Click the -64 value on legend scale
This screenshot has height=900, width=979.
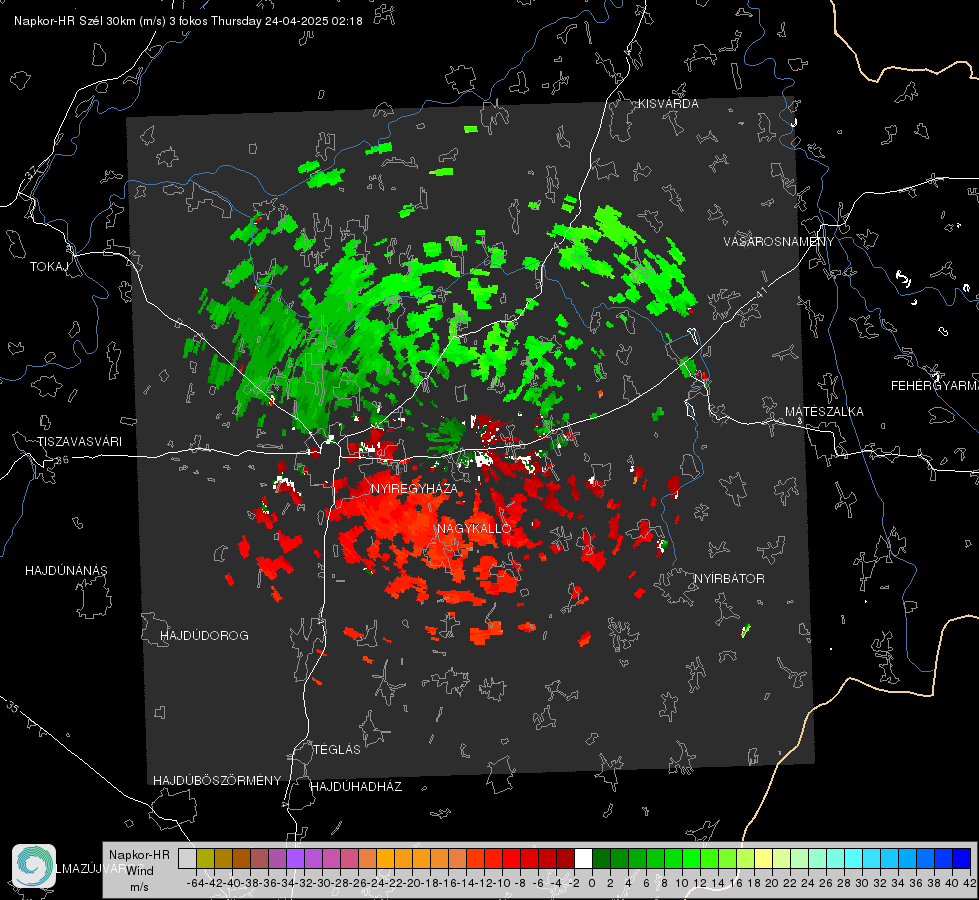click(x=195, y=883)
